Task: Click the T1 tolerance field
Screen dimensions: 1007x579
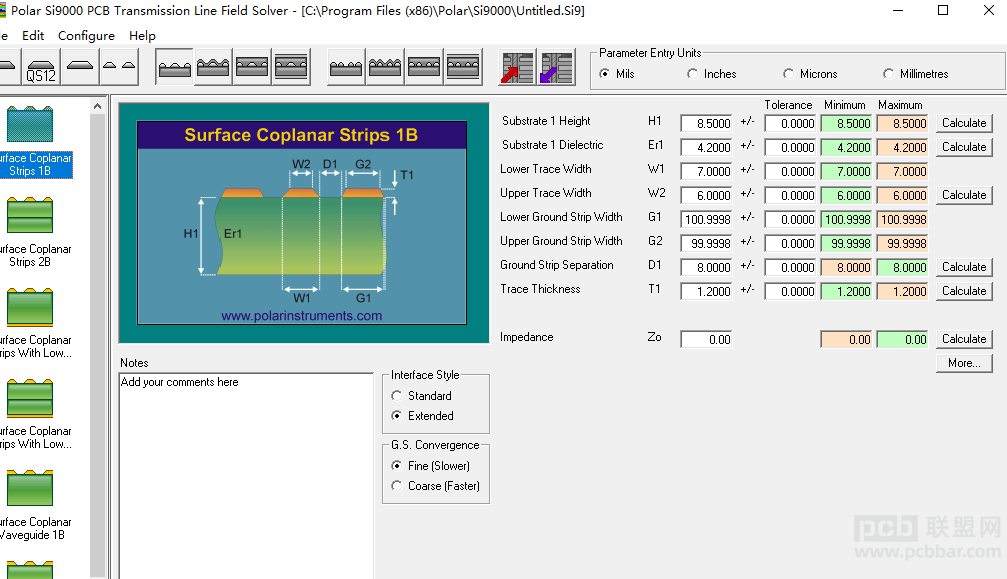Action: click(x=791, y=291)
